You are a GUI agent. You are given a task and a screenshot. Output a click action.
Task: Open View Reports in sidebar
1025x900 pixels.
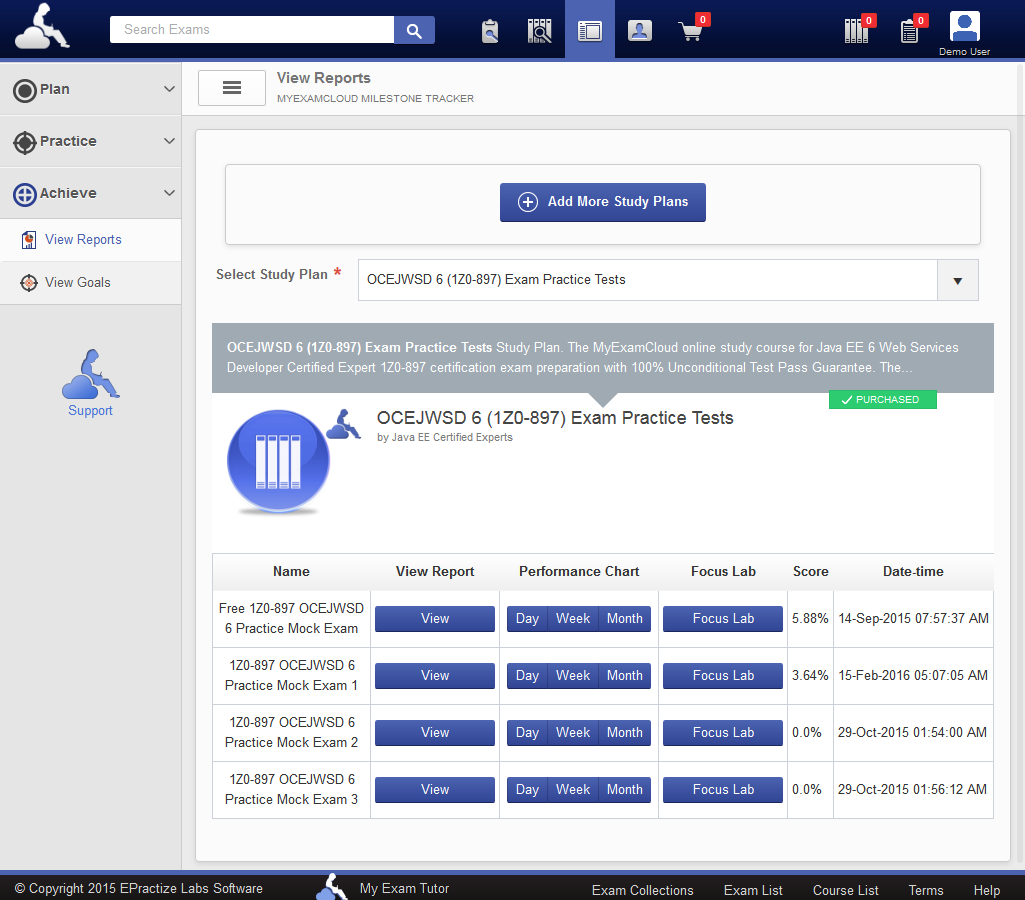pos(83,240)
